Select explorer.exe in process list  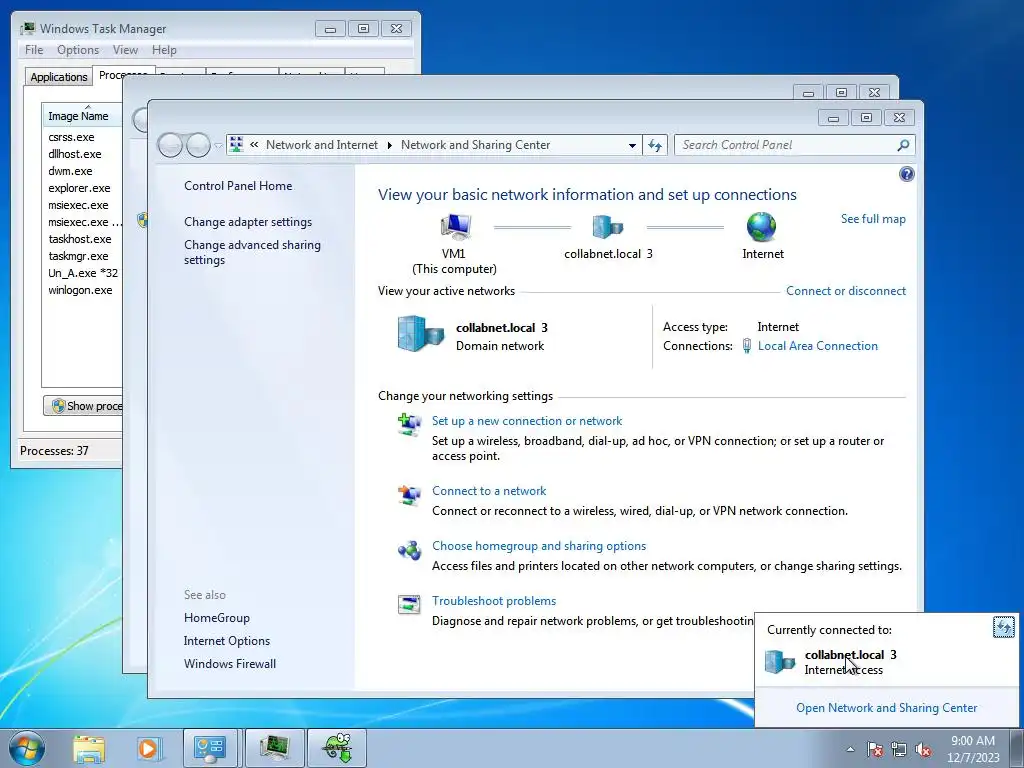[x=82, y=188]
